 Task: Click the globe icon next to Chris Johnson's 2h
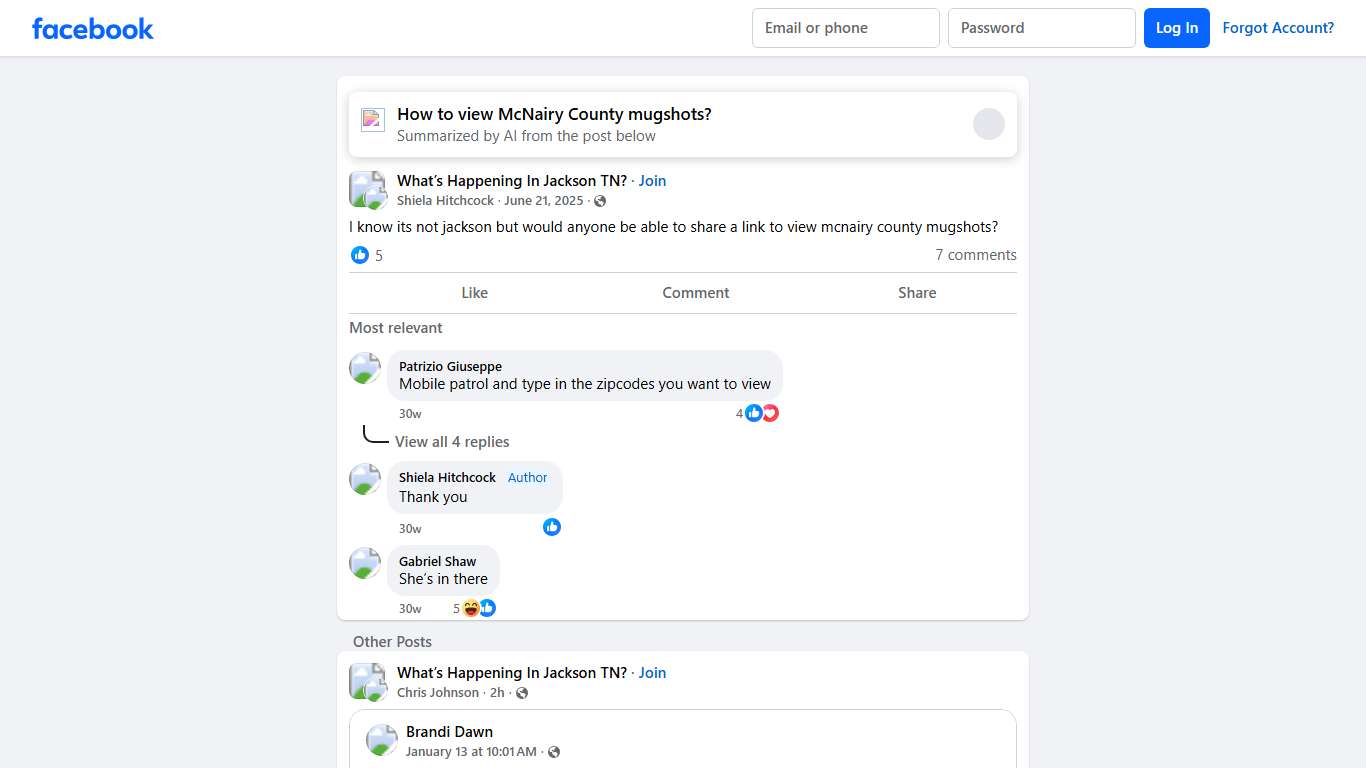(x=521, y=692)
